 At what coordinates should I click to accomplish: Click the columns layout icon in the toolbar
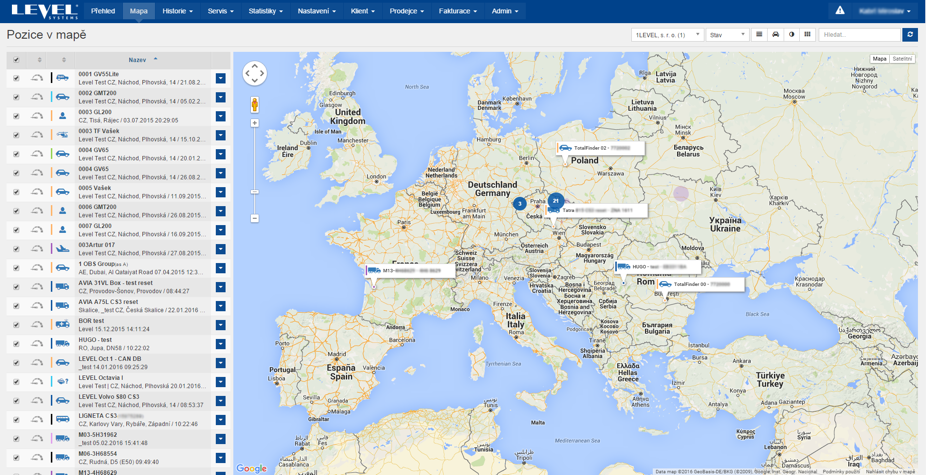(x=807, y=35)
